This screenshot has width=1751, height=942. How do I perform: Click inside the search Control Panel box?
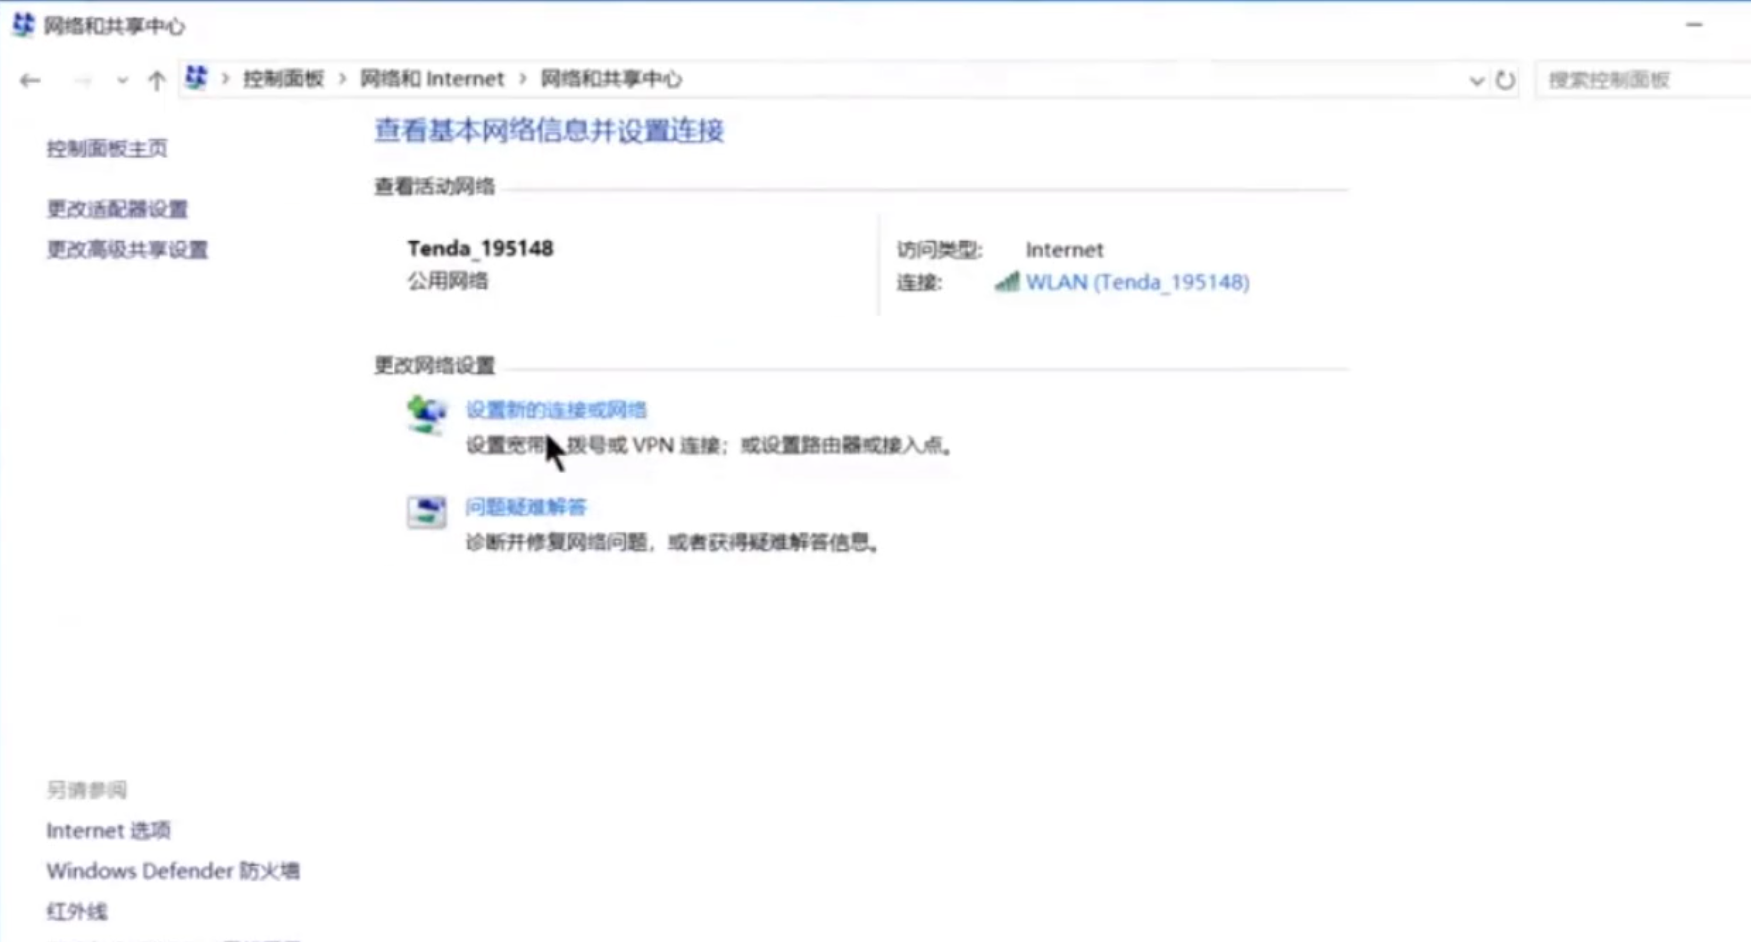click(1640, 81)
